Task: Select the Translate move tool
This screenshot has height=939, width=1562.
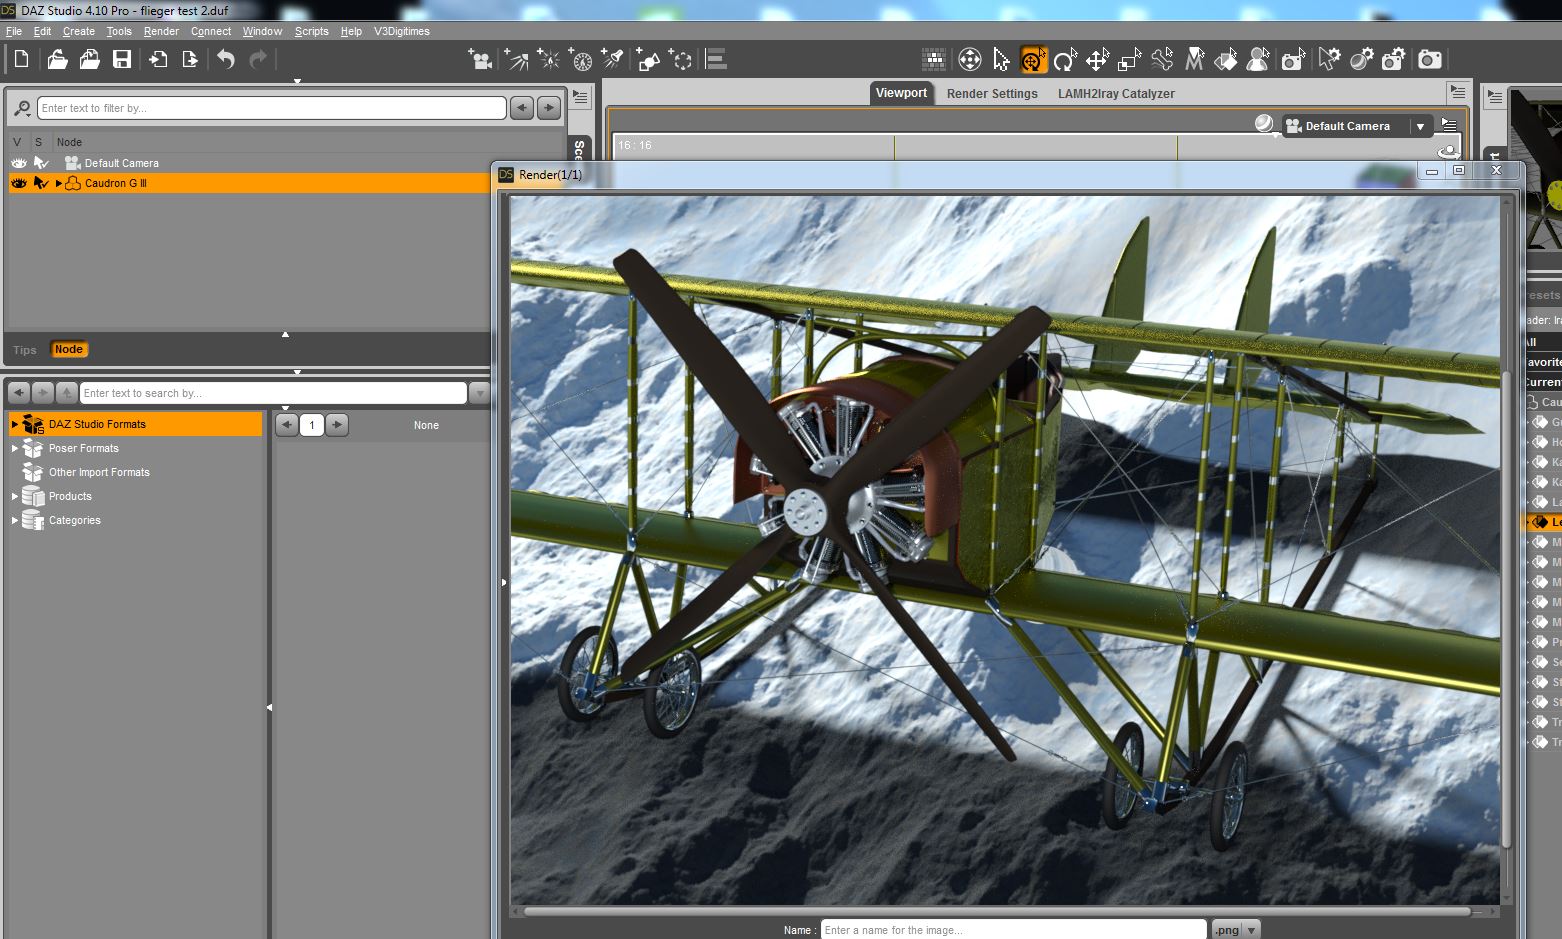Action: (x=1097, y=60)
